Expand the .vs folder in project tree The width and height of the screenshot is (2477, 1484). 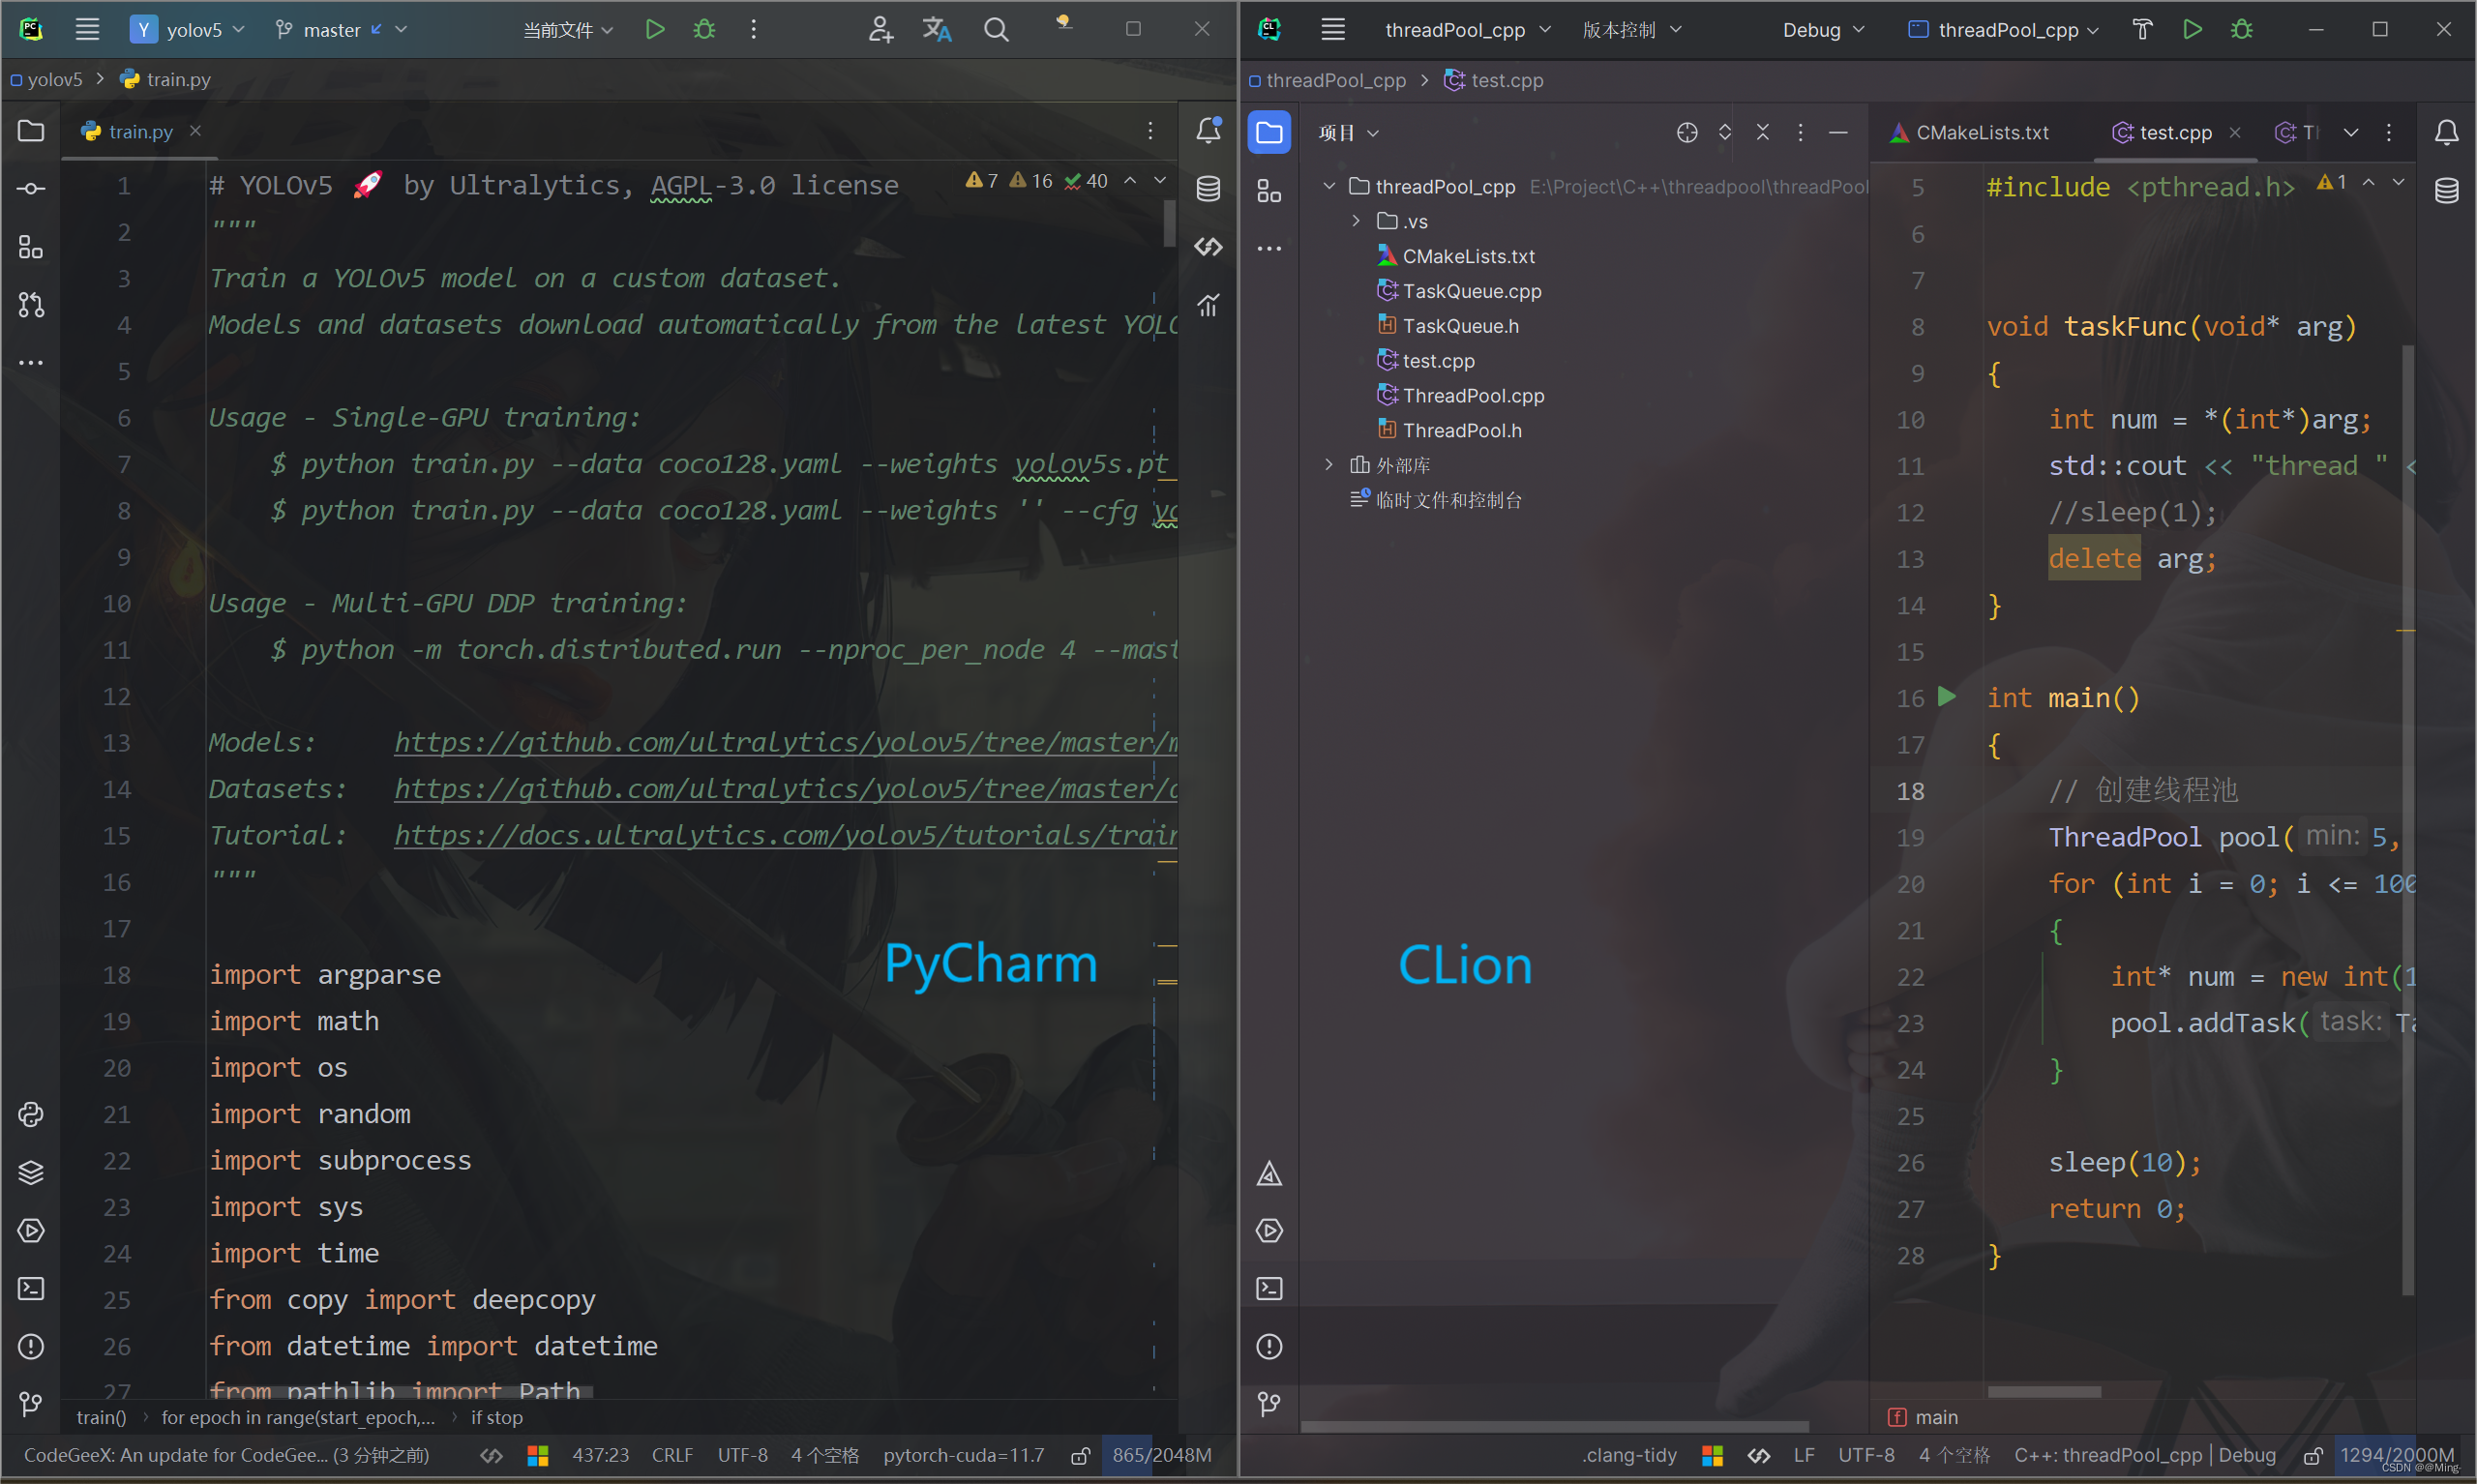point(1356,221)
